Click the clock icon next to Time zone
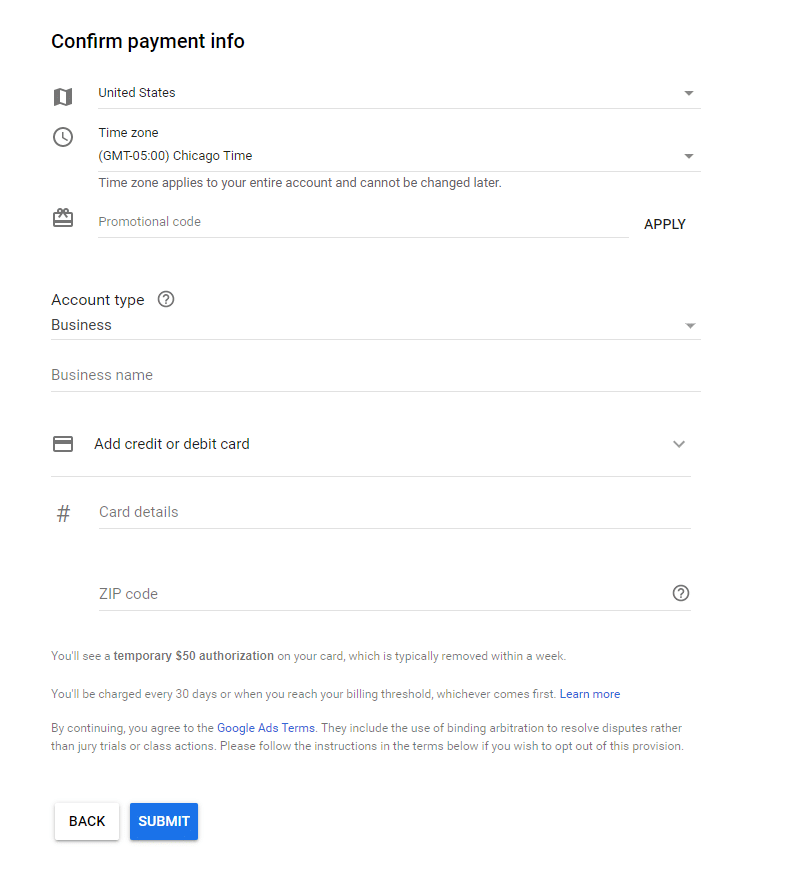This screenshot has width=796, height=872. click(x=63, y=137)
